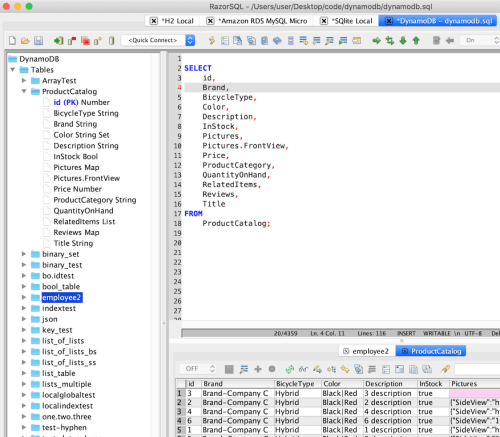500x437 pixels.
Task: Collapse the Tables tree node
Action: coord(13,70)
